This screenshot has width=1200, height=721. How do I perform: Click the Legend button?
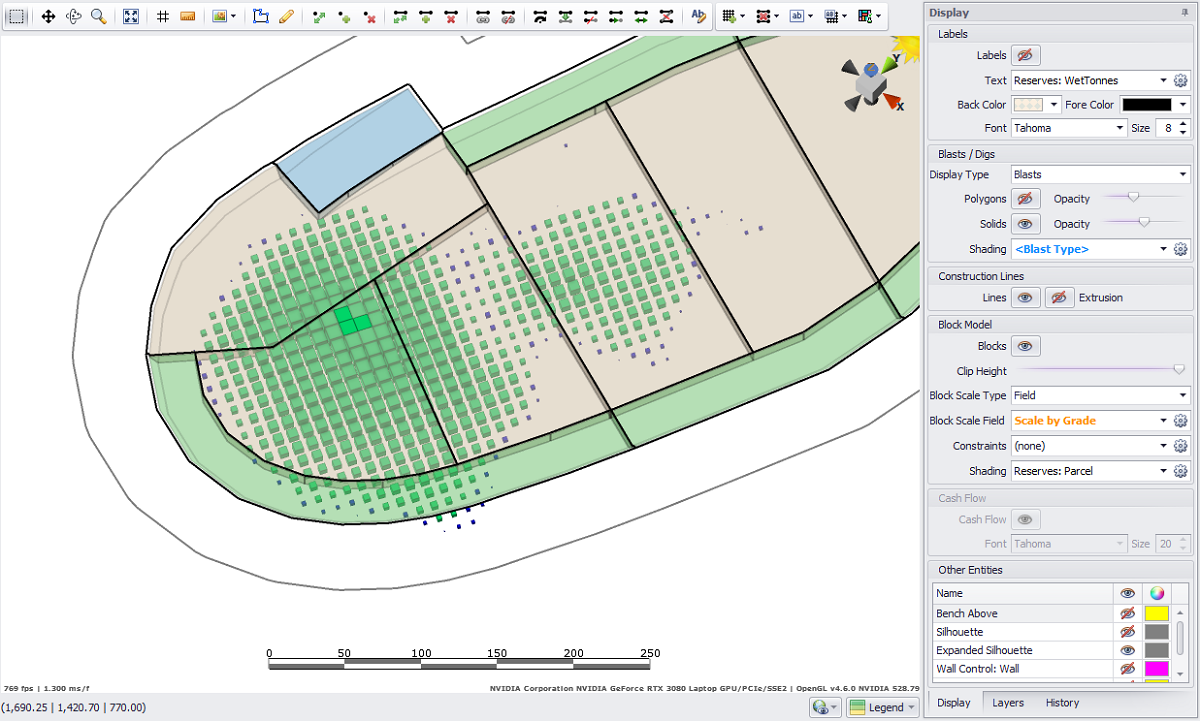pos(883,707)
